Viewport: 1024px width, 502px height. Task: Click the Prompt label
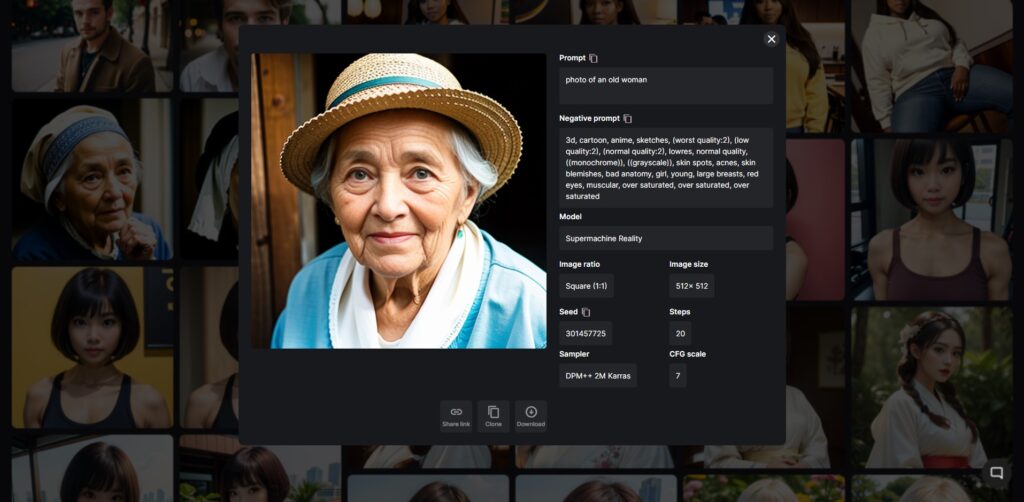click(x=573, y=58)
